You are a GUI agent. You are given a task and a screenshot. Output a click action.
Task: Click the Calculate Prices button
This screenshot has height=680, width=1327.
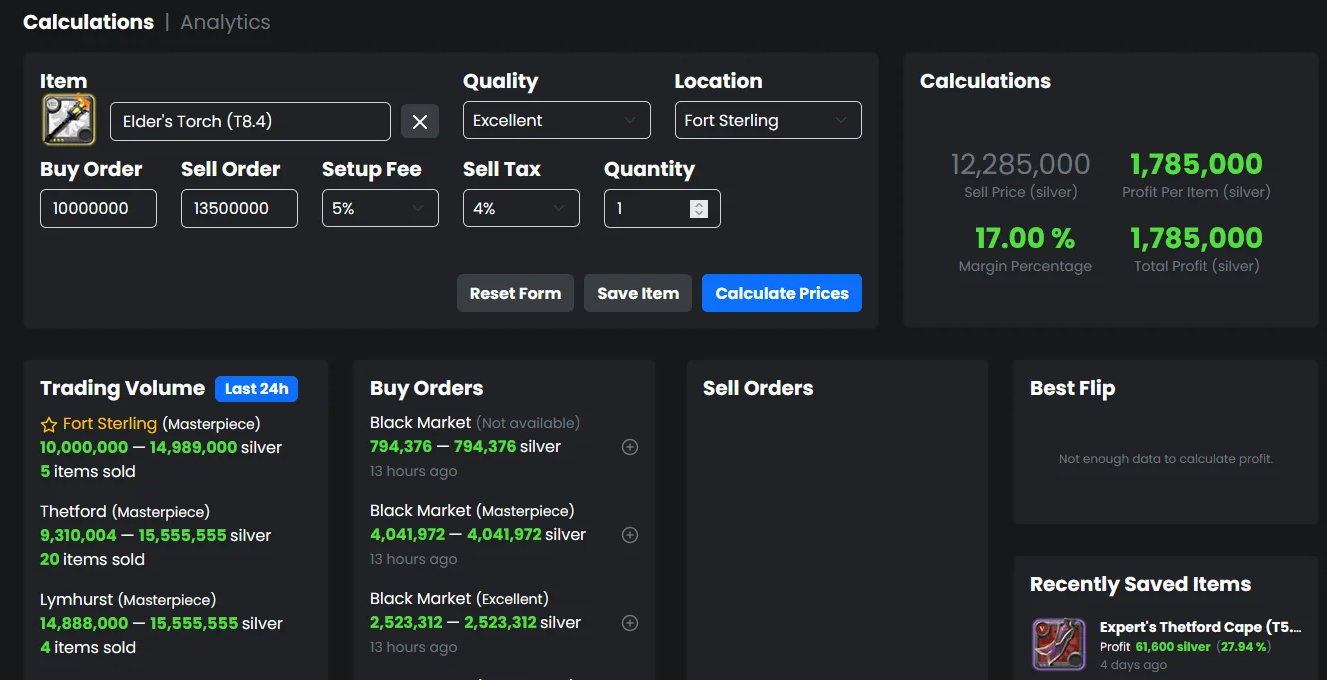coord(782,293)
